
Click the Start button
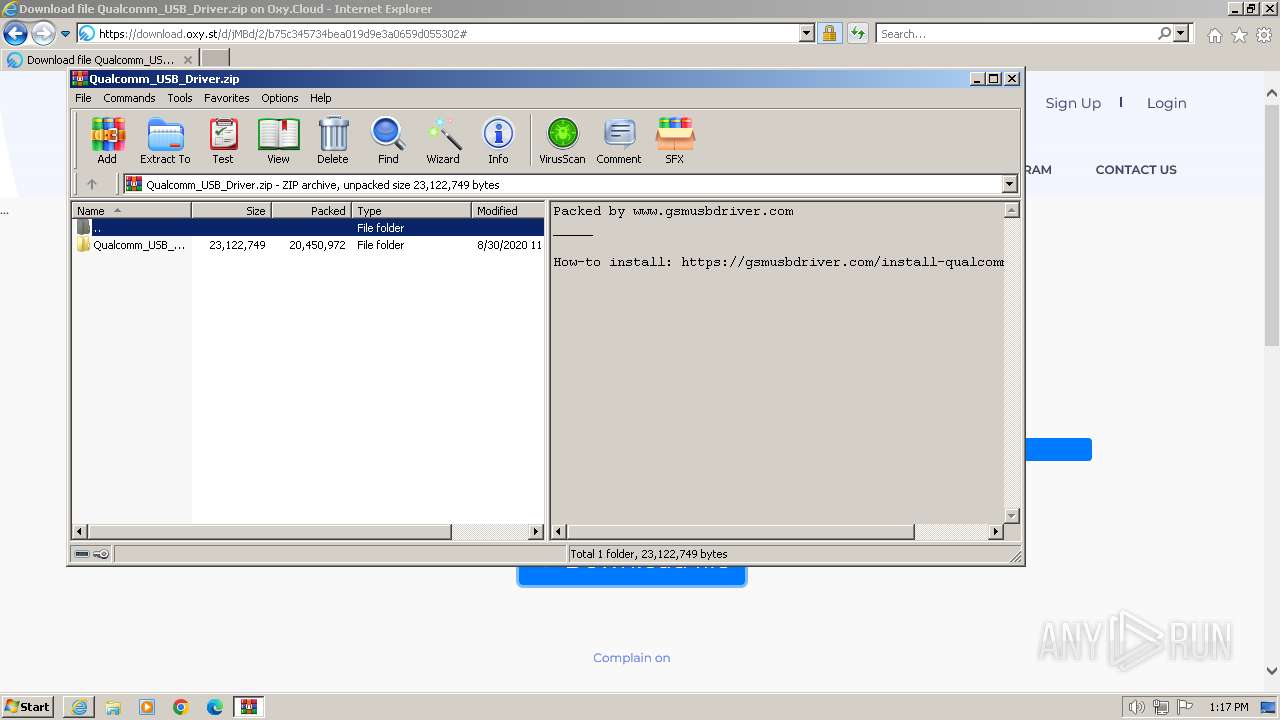[28, 707]
